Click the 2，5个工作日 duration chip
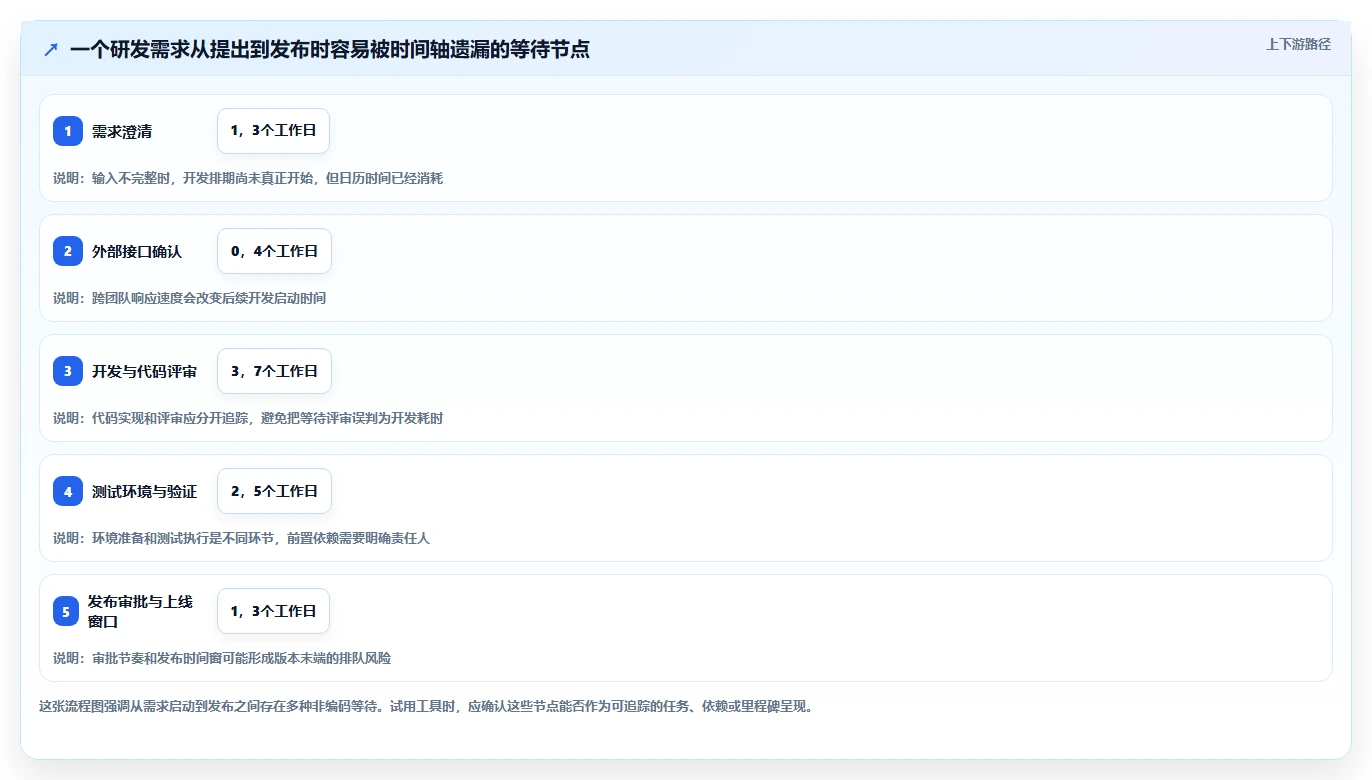 click(x=274, y=491)
